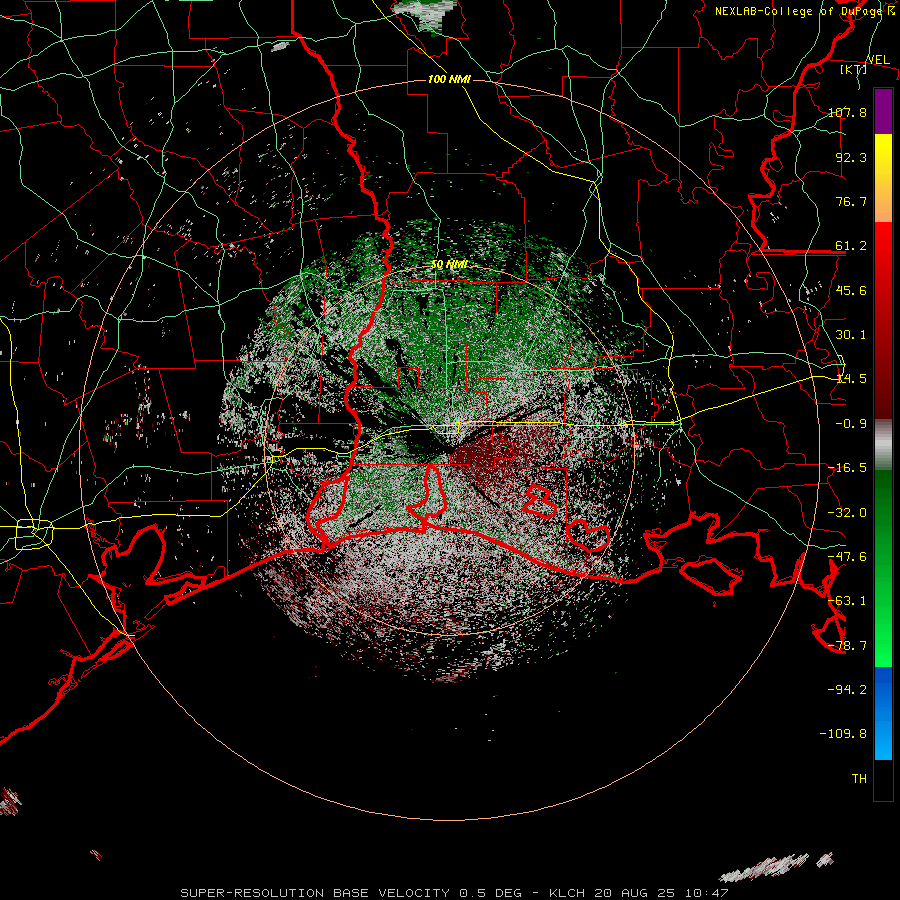Pick the black TH segment of the color bar
Screen dimensions: 900x900
883,780
